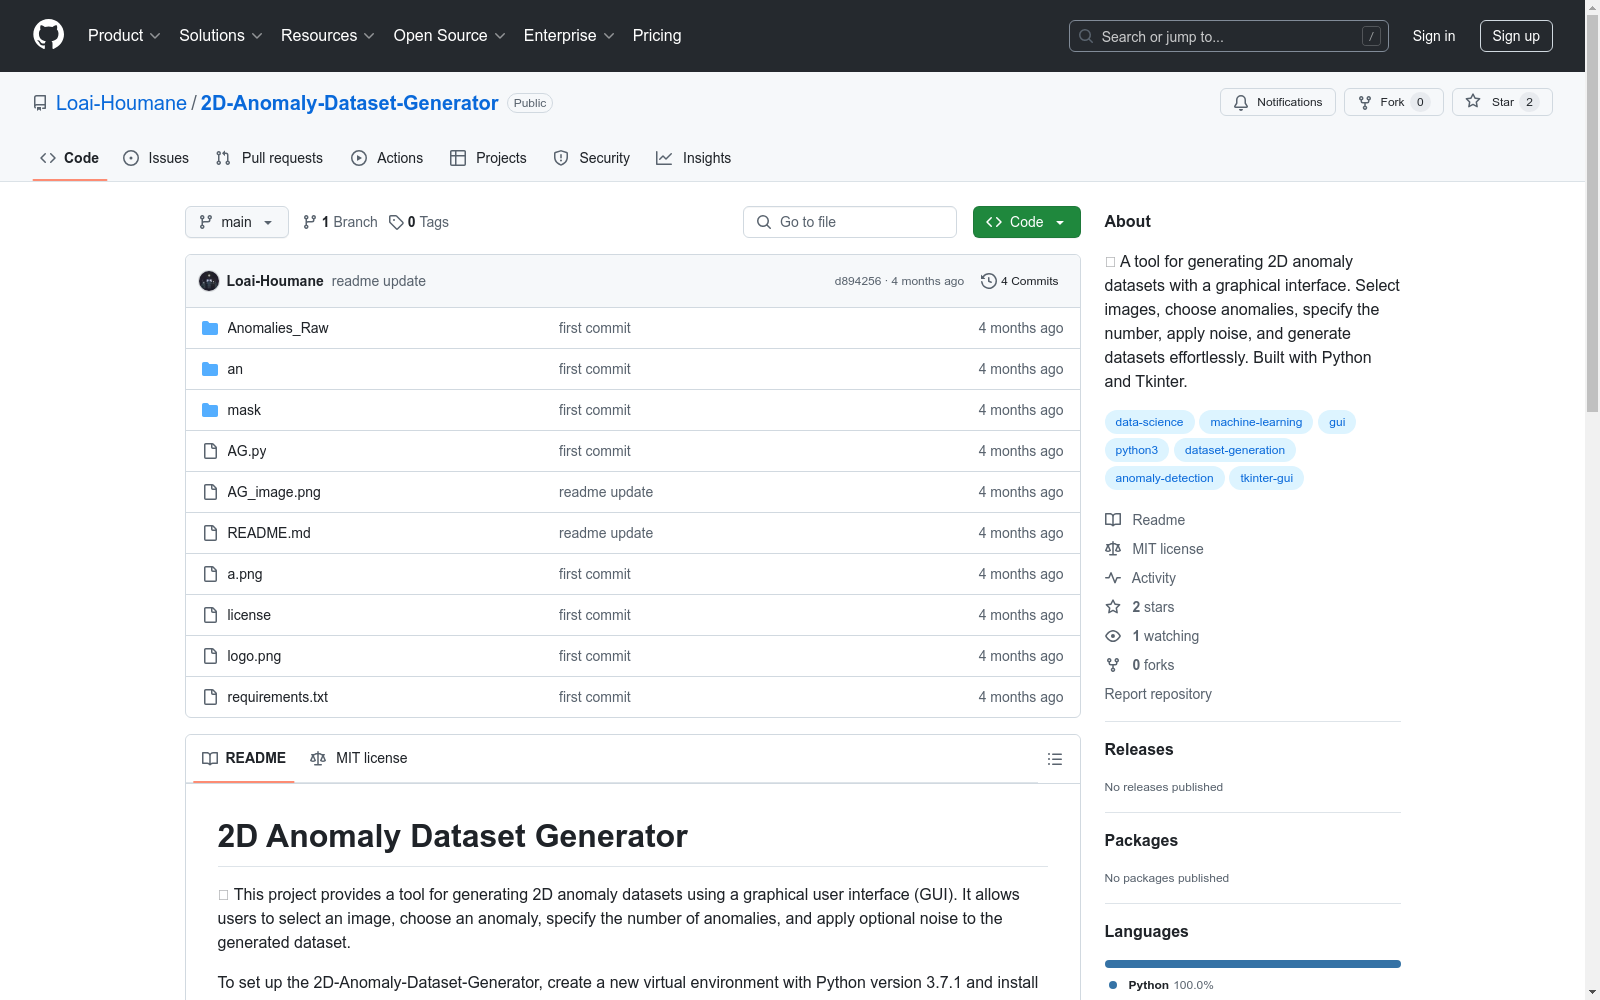
Task: Click the Loai-Houmane avatar in commit row
Action: [209, 281]
